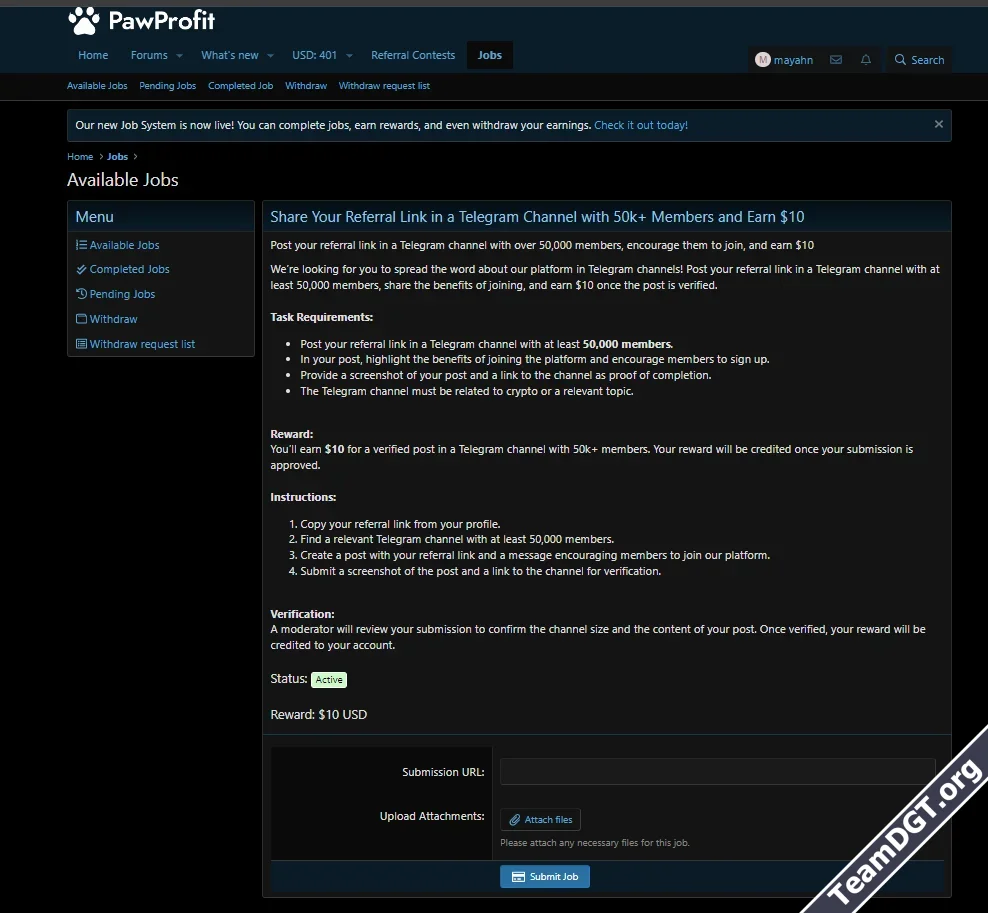Image resolution: width=988 pixels, height=913 pixels.
Task: Click the paperclip Attach files button
Action: click(540, 820)
